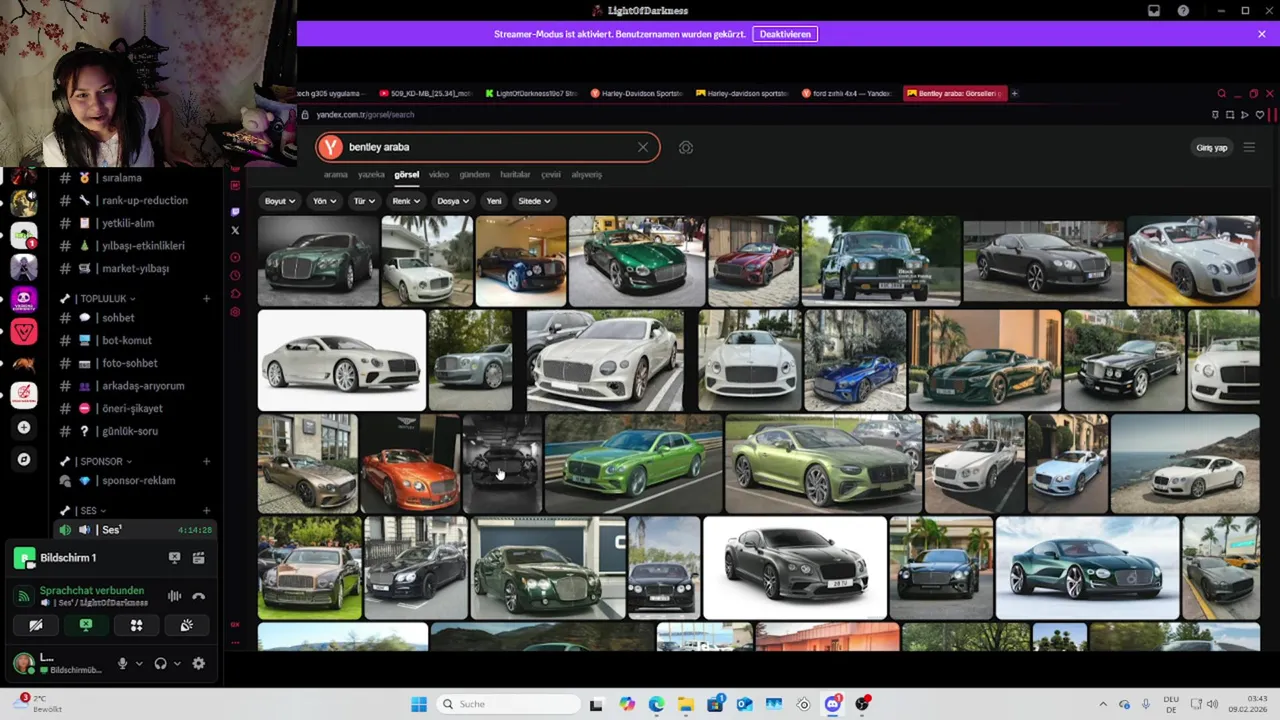1280x720 pixels.
Task: Switch to the alışveriş tab
Action: coord(587,174)
